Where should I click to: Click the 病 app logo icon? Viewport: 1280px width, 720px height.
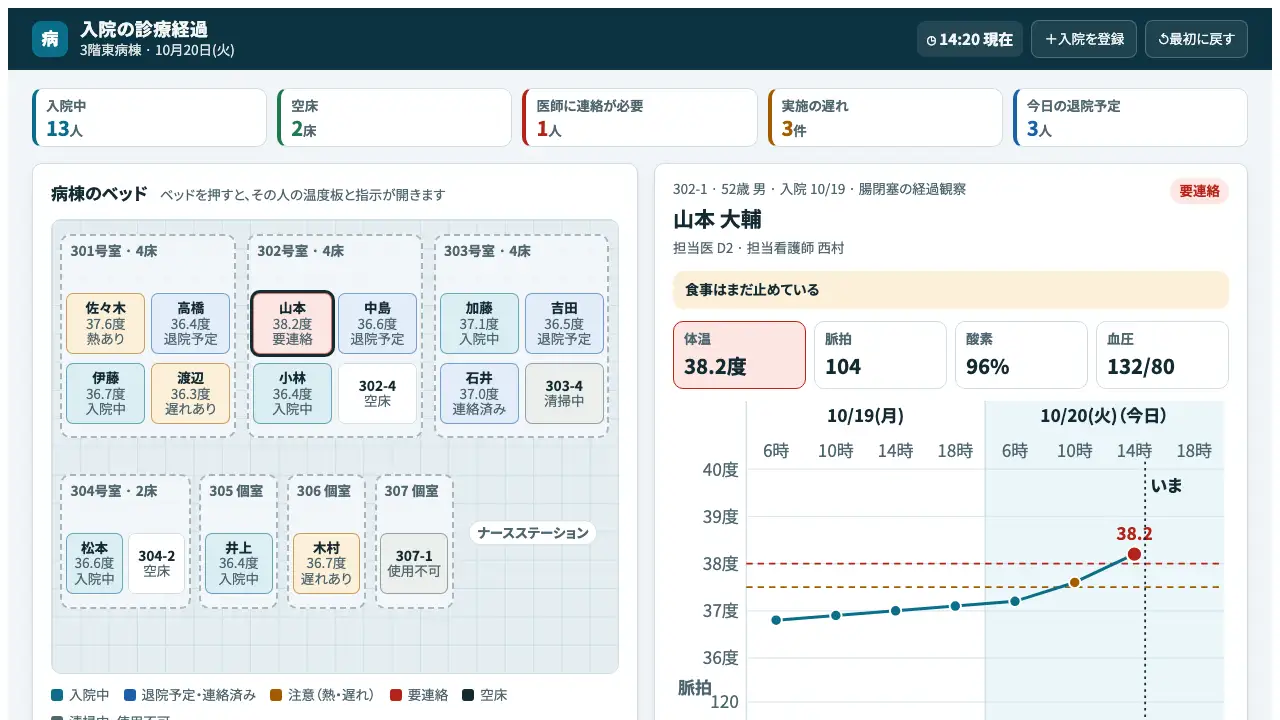50,39
